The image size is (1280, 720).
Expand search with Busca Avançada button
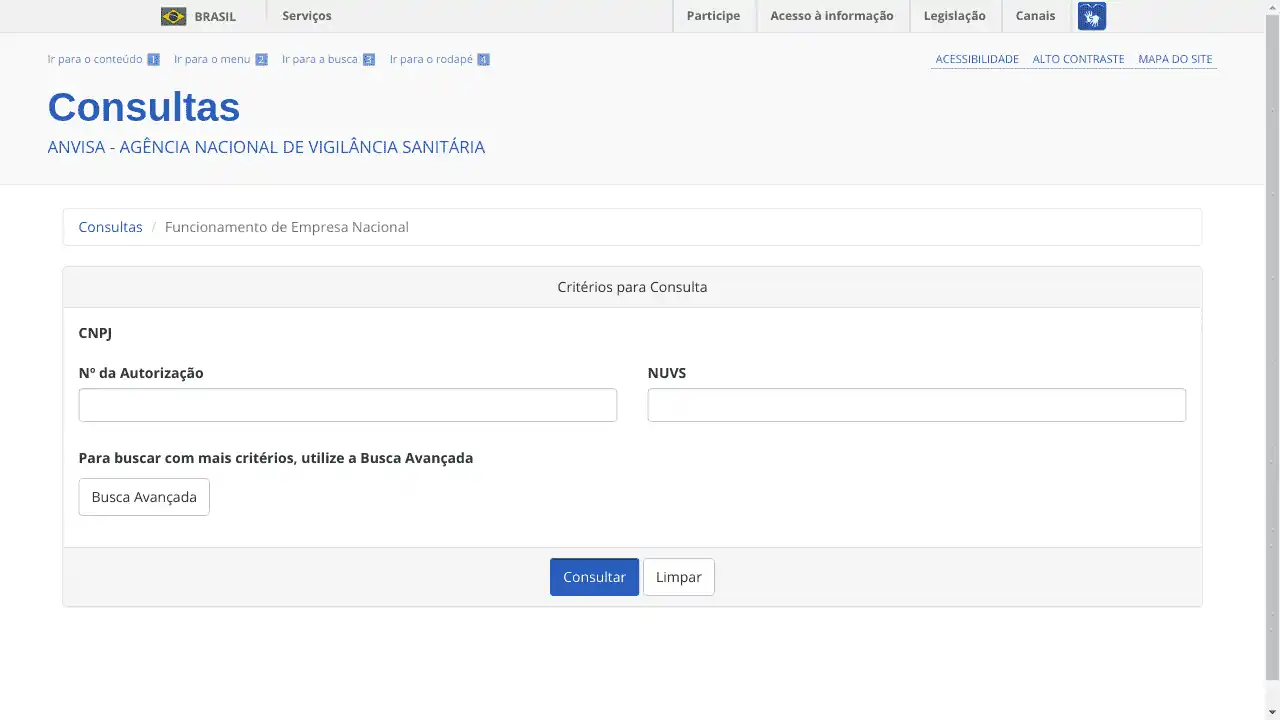(144, 497)
